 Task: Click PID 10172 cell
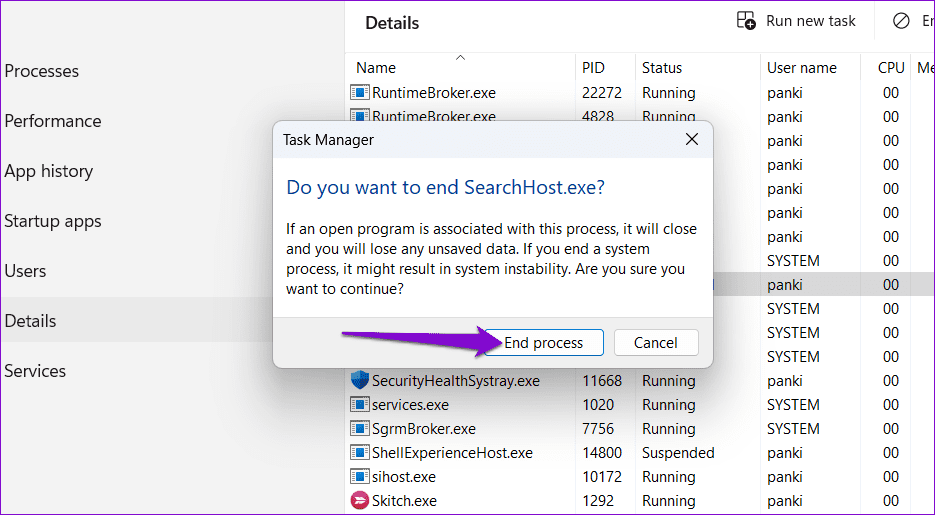pos(602,476)
